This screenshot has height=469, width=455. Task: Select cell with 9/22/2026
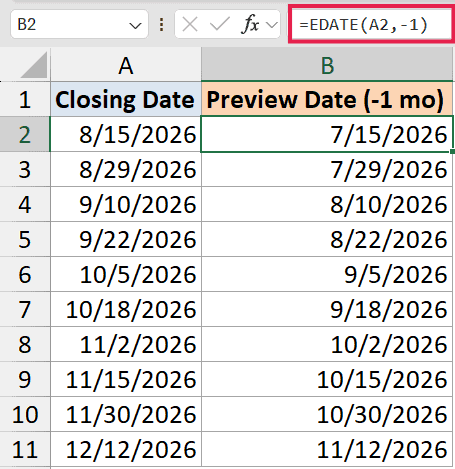(126, 239)
